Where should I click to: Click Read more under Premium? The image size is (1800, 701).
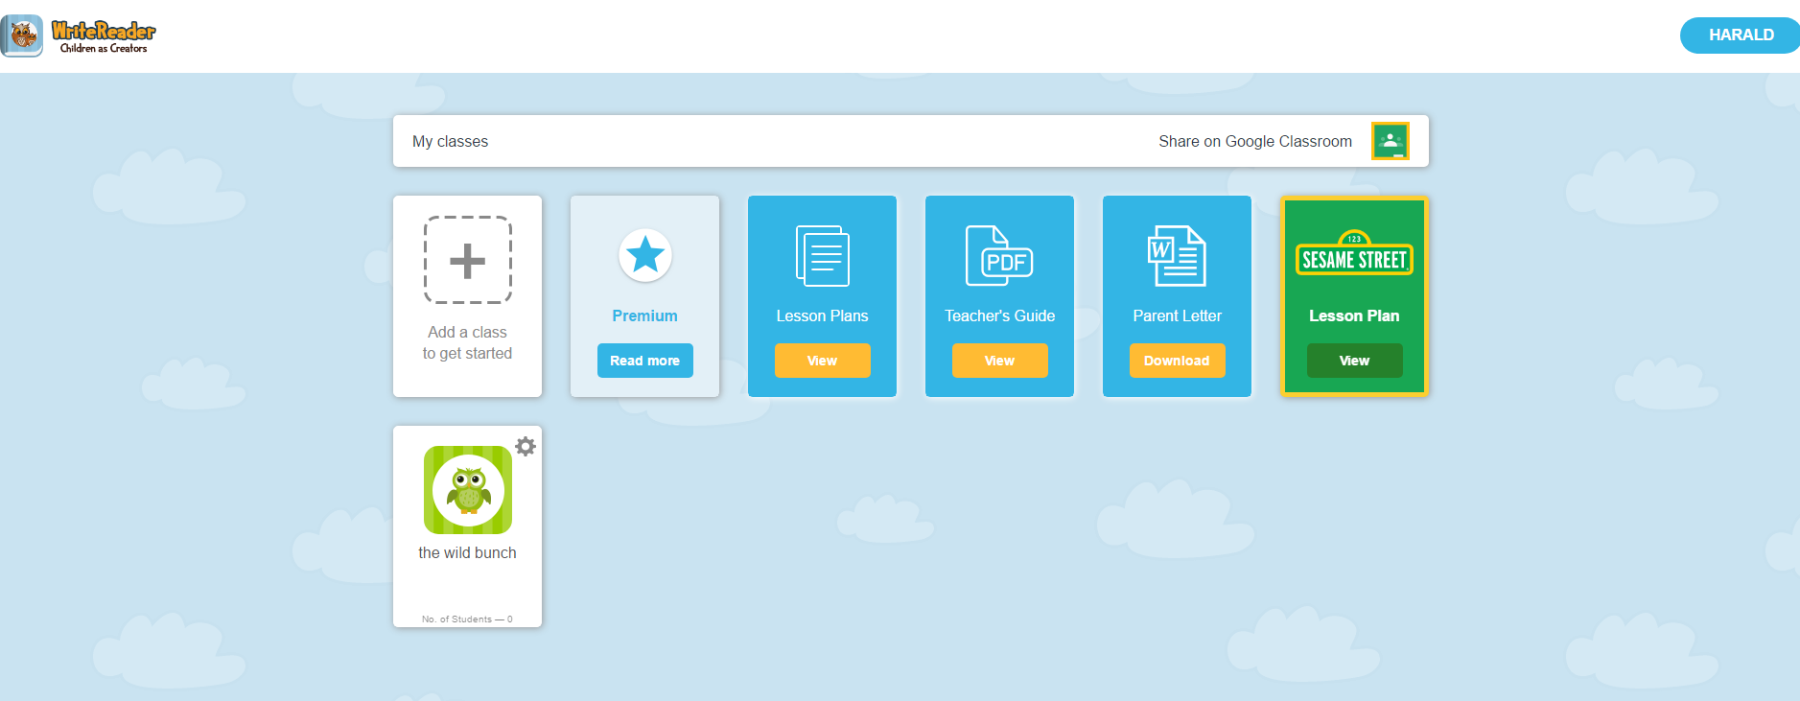[x=645, y=361]
